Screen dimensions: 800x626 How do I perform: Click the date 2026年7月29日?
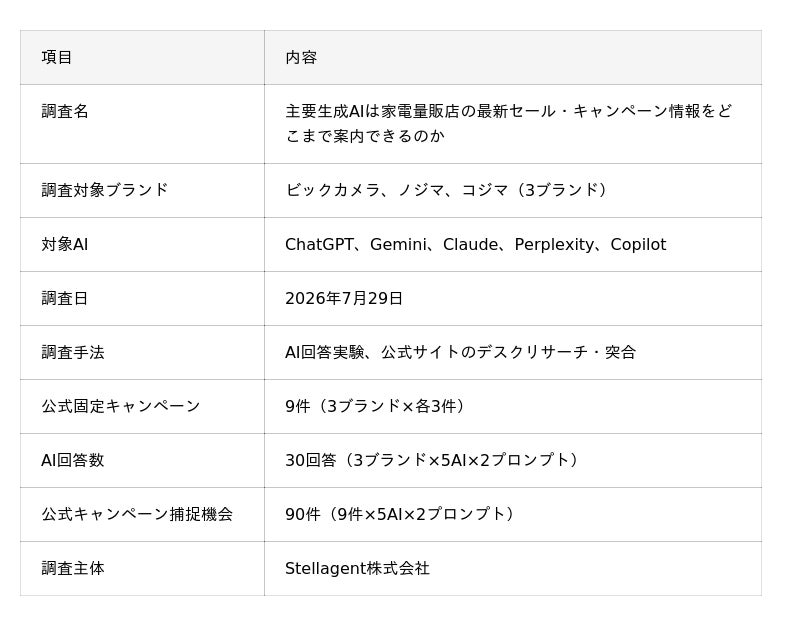(x=344, y=298)
